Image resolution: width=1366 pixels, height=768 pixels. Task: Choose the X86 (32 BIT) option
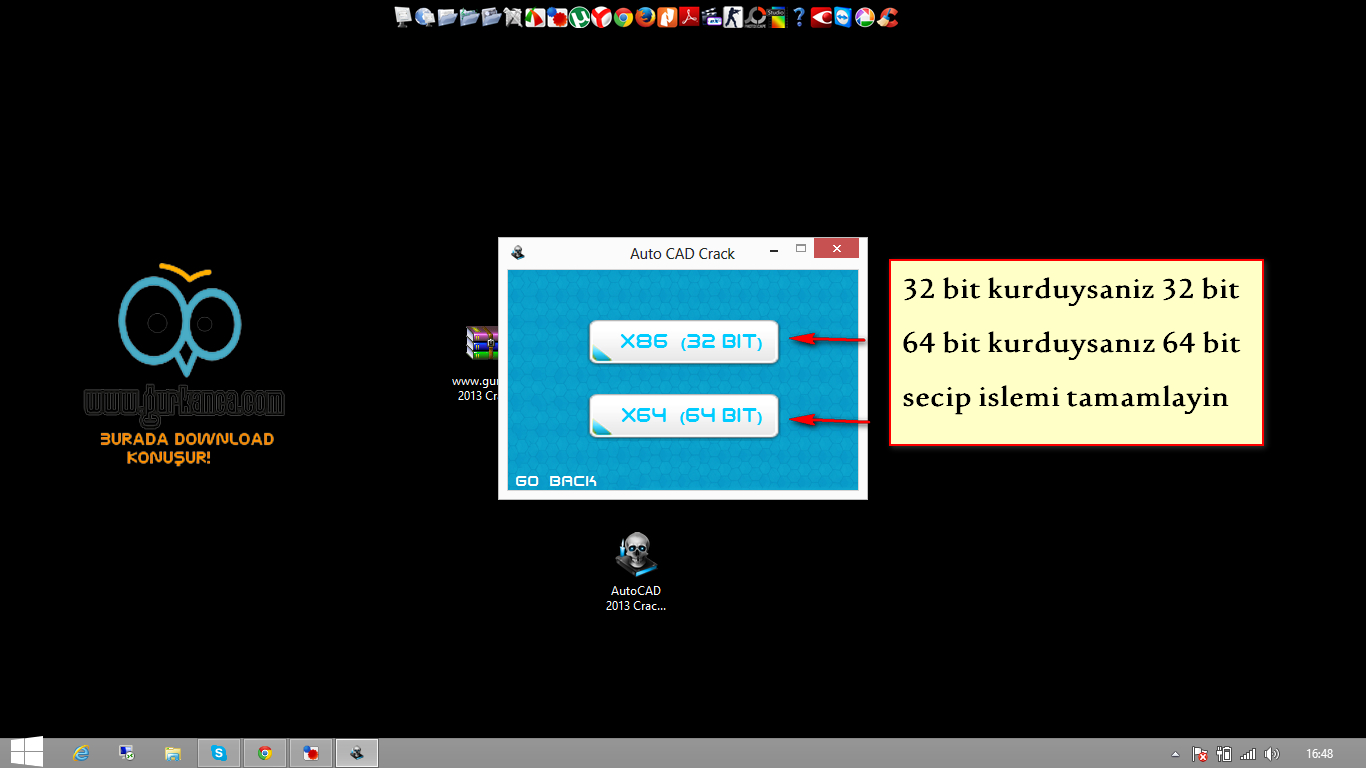684,342
